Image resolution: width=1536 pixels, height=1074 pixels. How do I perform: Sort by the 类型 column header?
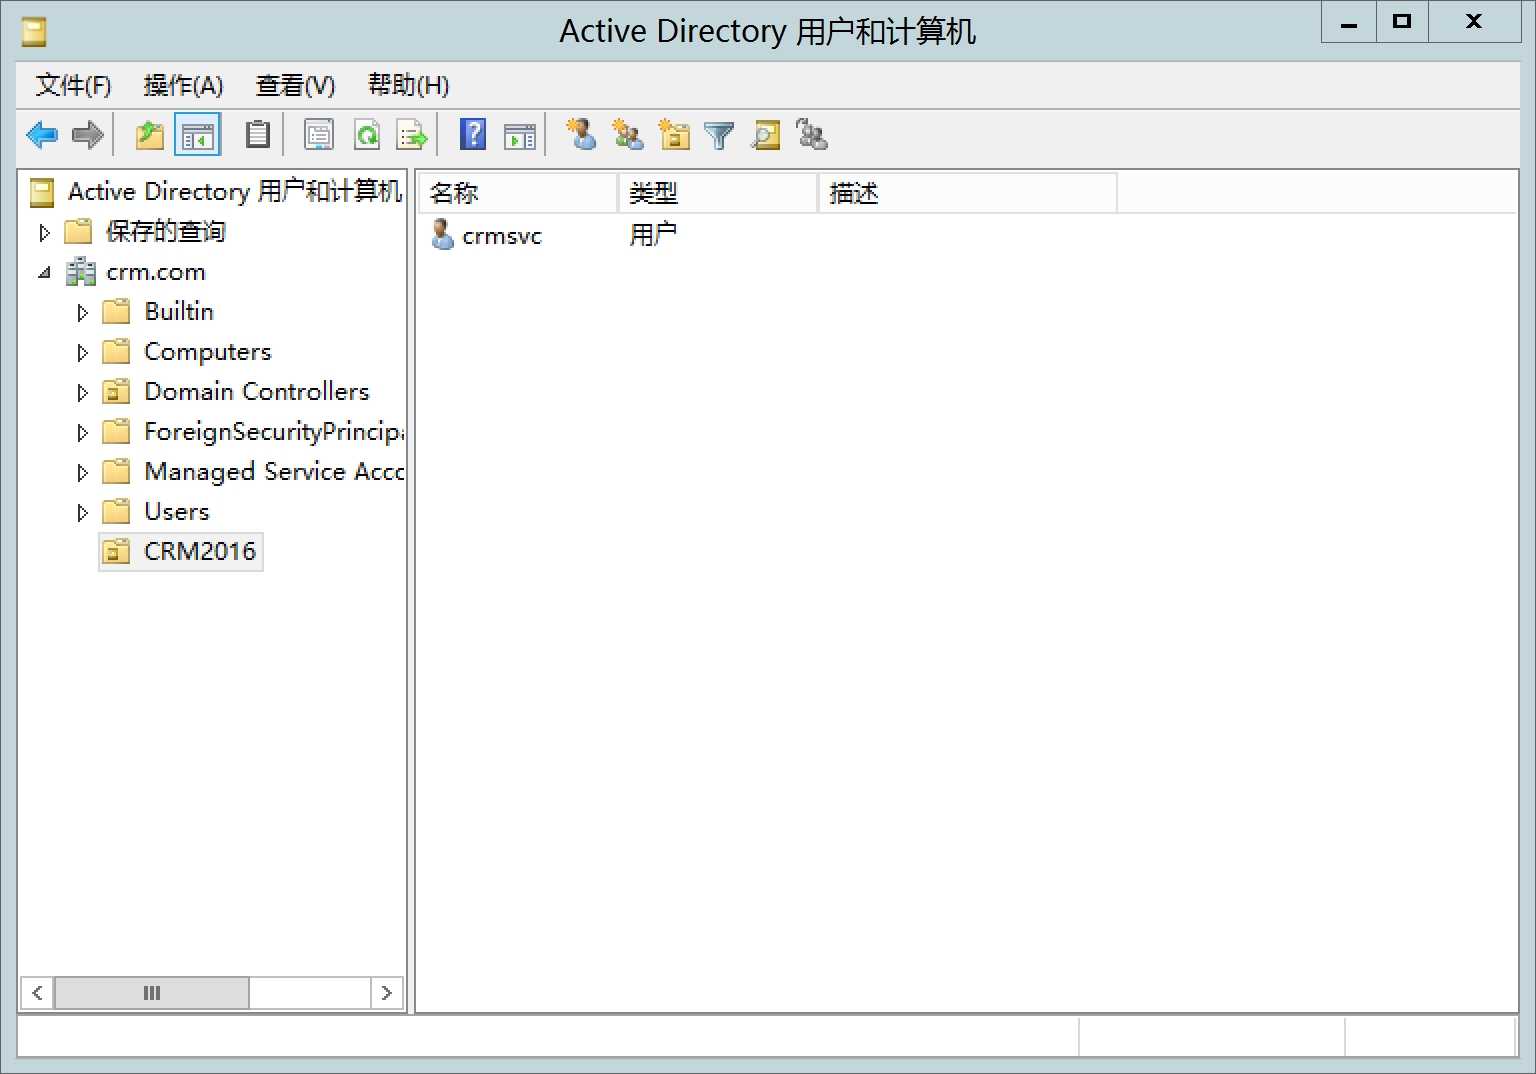pos(718,193)
